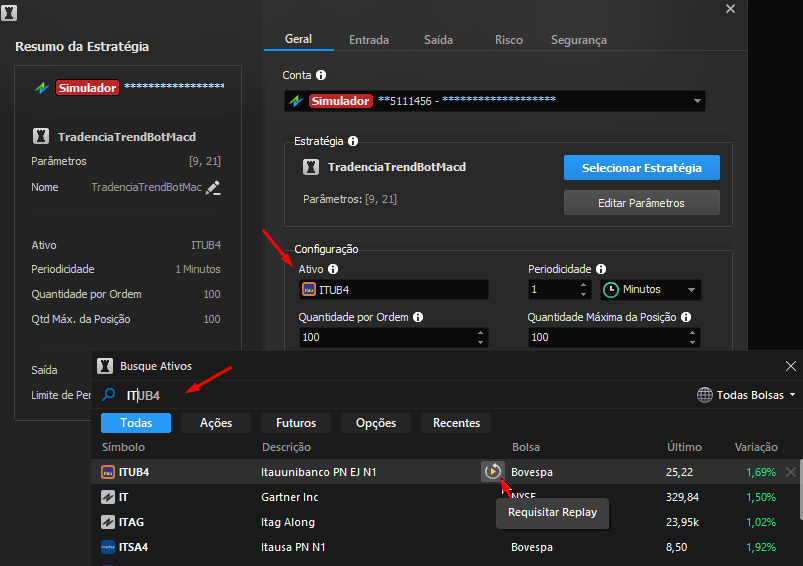Click the rook icon in Busque Ativos title
803x566 pixels.
(105, 366)
